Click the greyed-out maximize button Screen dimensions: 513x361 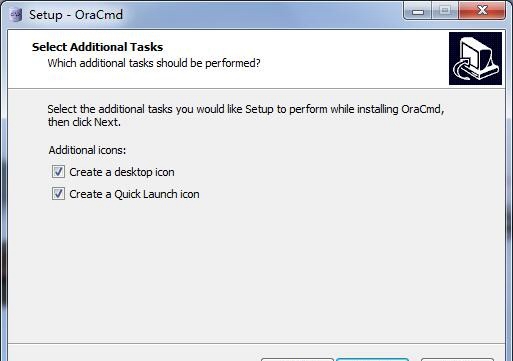(x=445, y=11)
